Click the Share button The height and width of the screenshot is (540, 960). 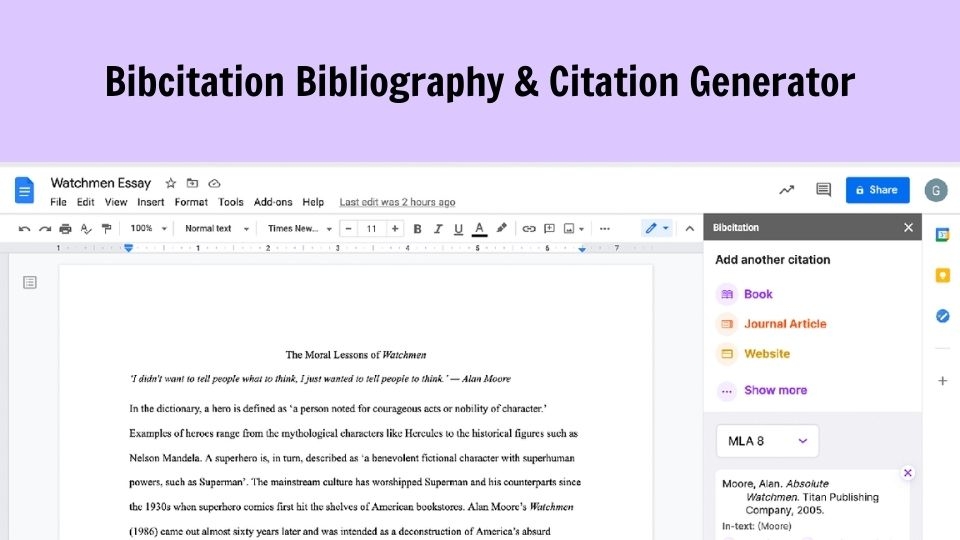pyautogui.click(x=877, y=190)
